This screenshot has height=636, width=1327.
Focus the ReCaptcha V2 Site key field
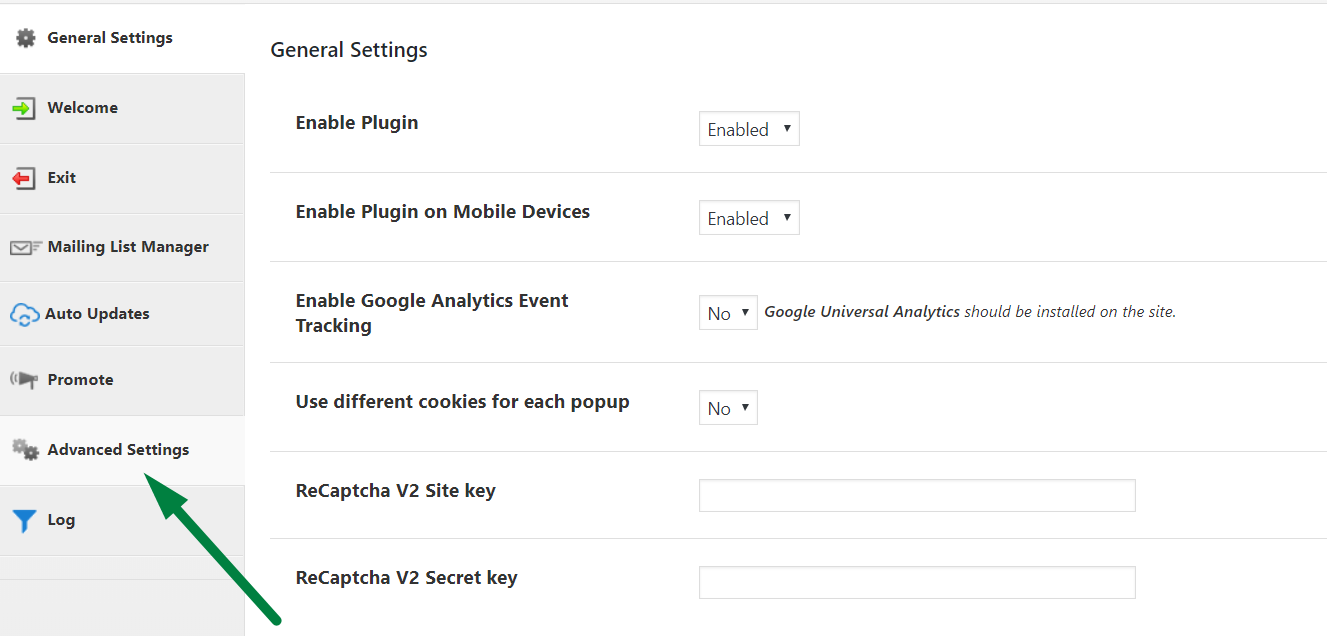click(917, 495)
